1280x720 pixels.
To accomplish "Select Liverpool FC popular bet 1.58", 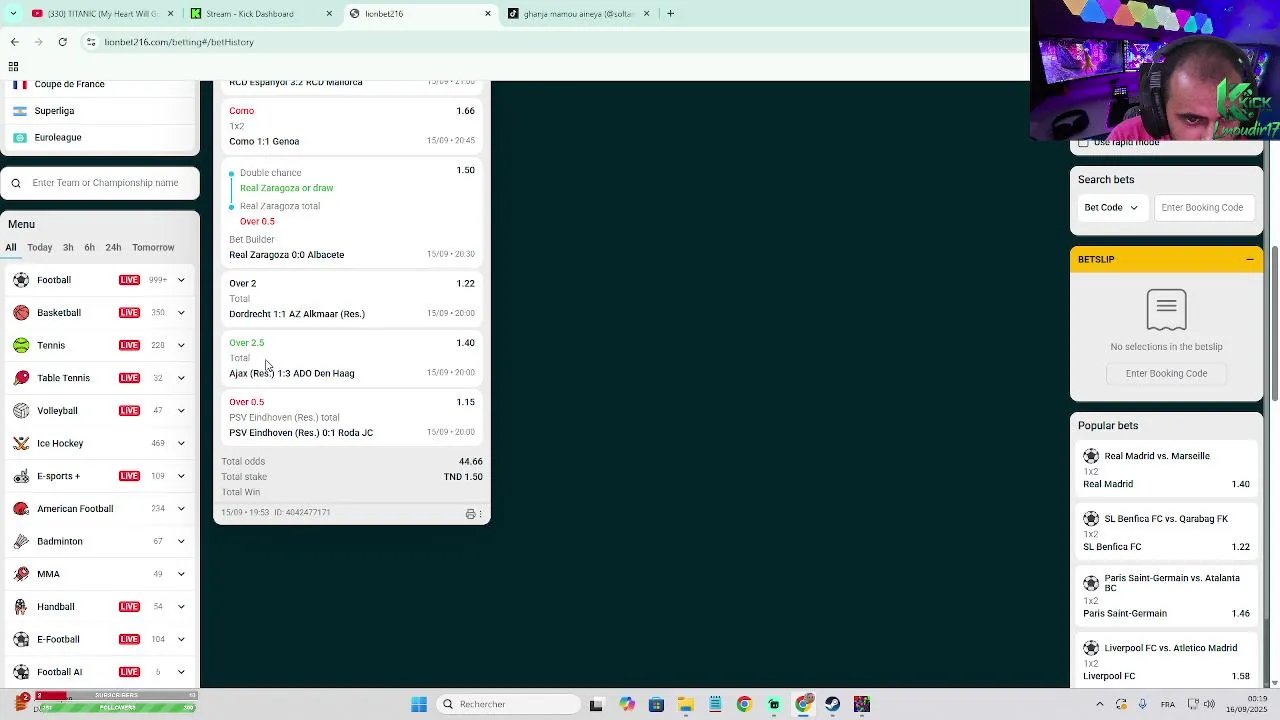I will pyautogui.click(x=1166, y=662).
